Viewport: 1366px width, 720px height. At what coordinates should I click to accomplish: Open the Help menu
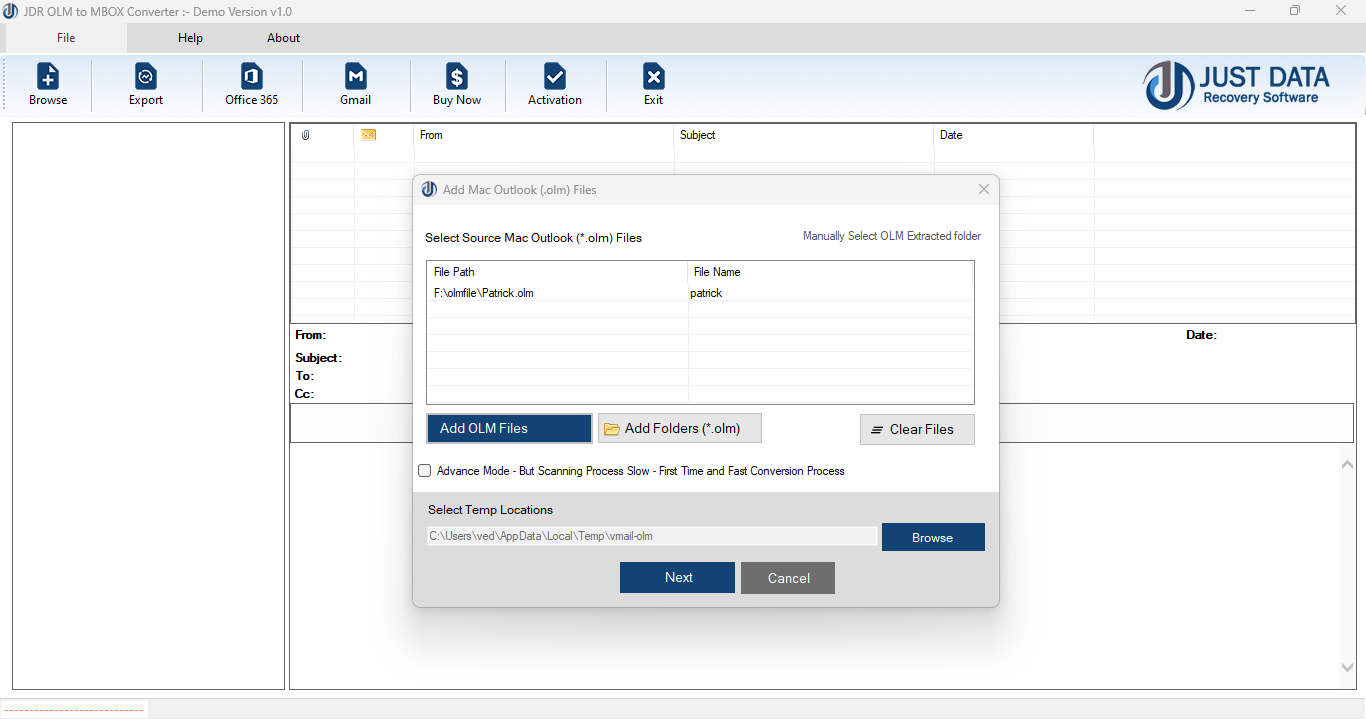190,38
